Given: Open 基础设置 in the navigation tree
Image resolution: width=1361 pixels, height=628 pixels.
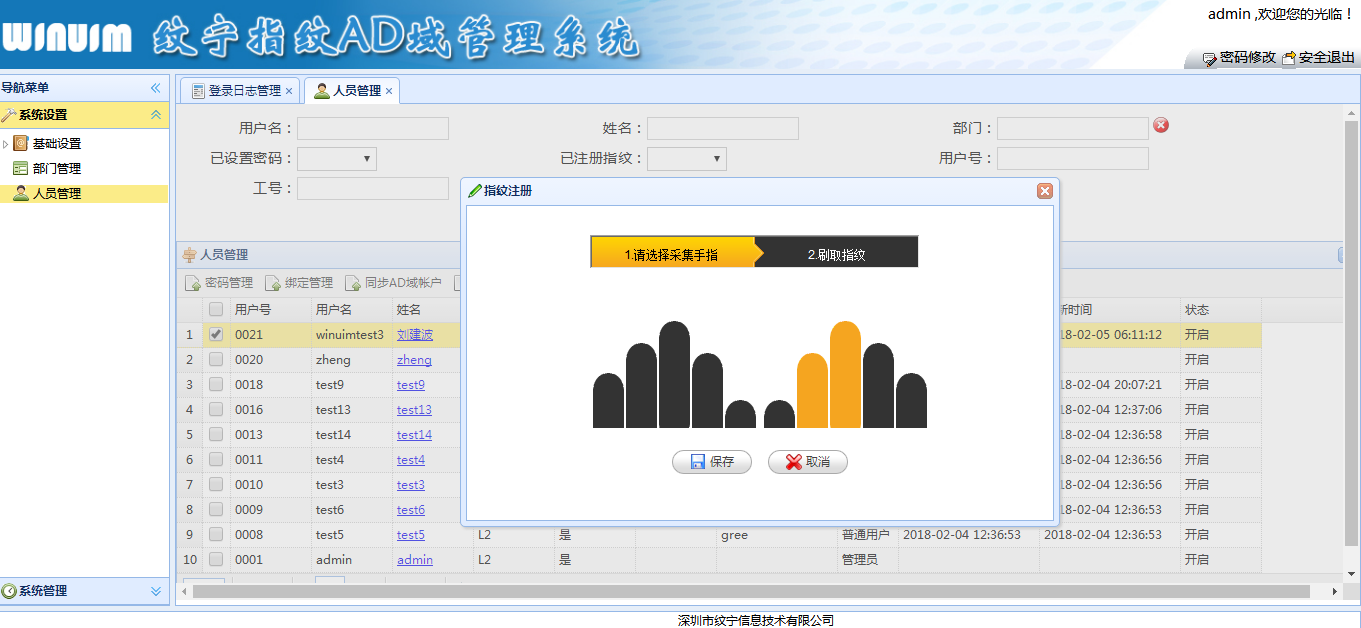Looking at the screenshot, I should point(57,144).
